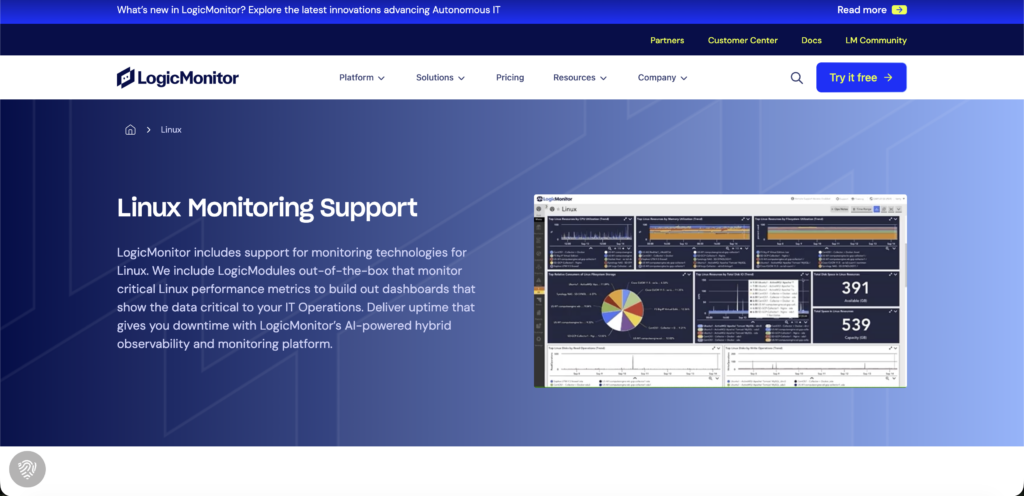Click the 391 available value in dashboard image
This screenshot has width=1024, height=496.
pyautogui.click(x=855, y=288)
